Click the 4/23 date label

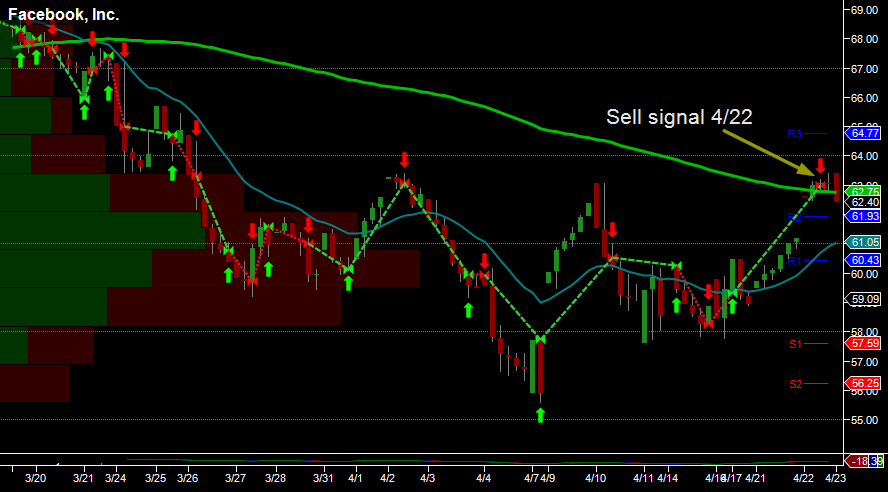pos(835,478)
